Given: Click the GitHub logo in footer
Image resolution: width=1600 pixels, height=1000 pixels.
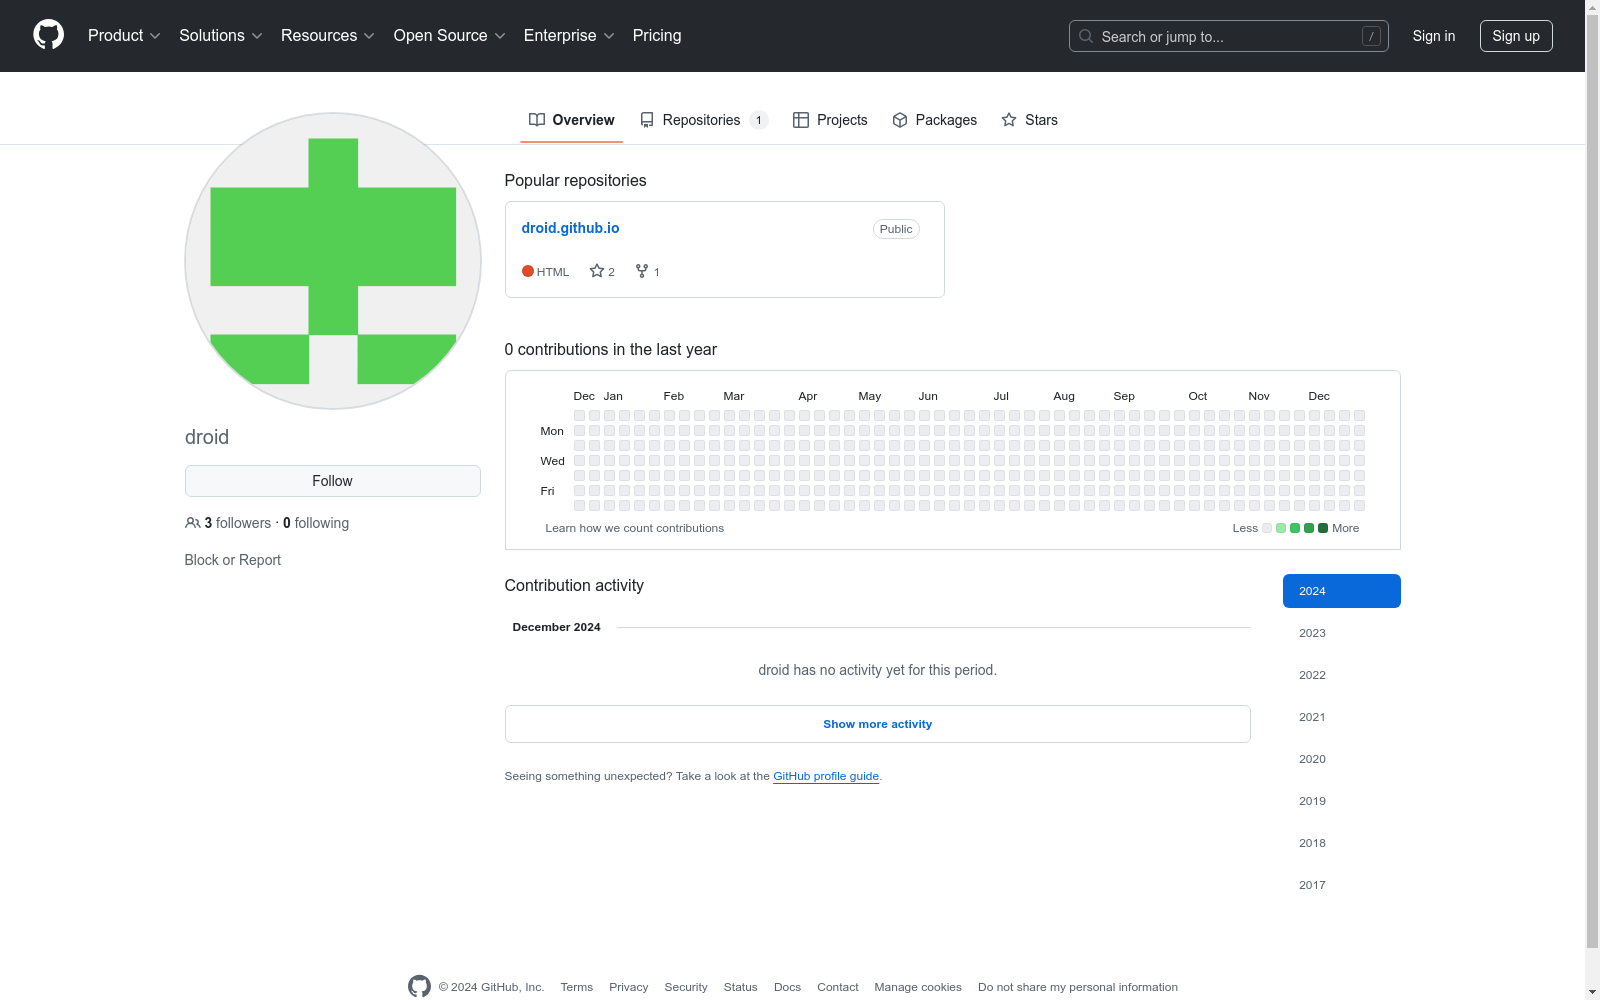Looking at the screenshot, I should click(x=419, y=986).
